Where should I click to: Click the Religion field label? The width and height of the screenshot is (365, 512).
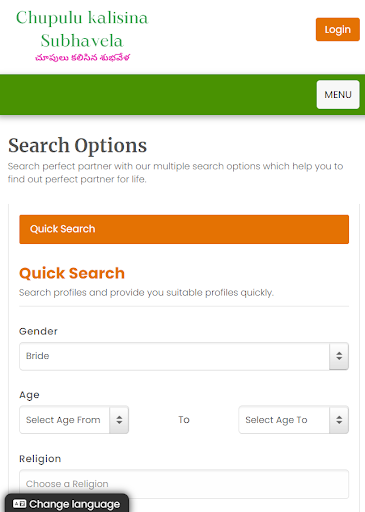40,459
